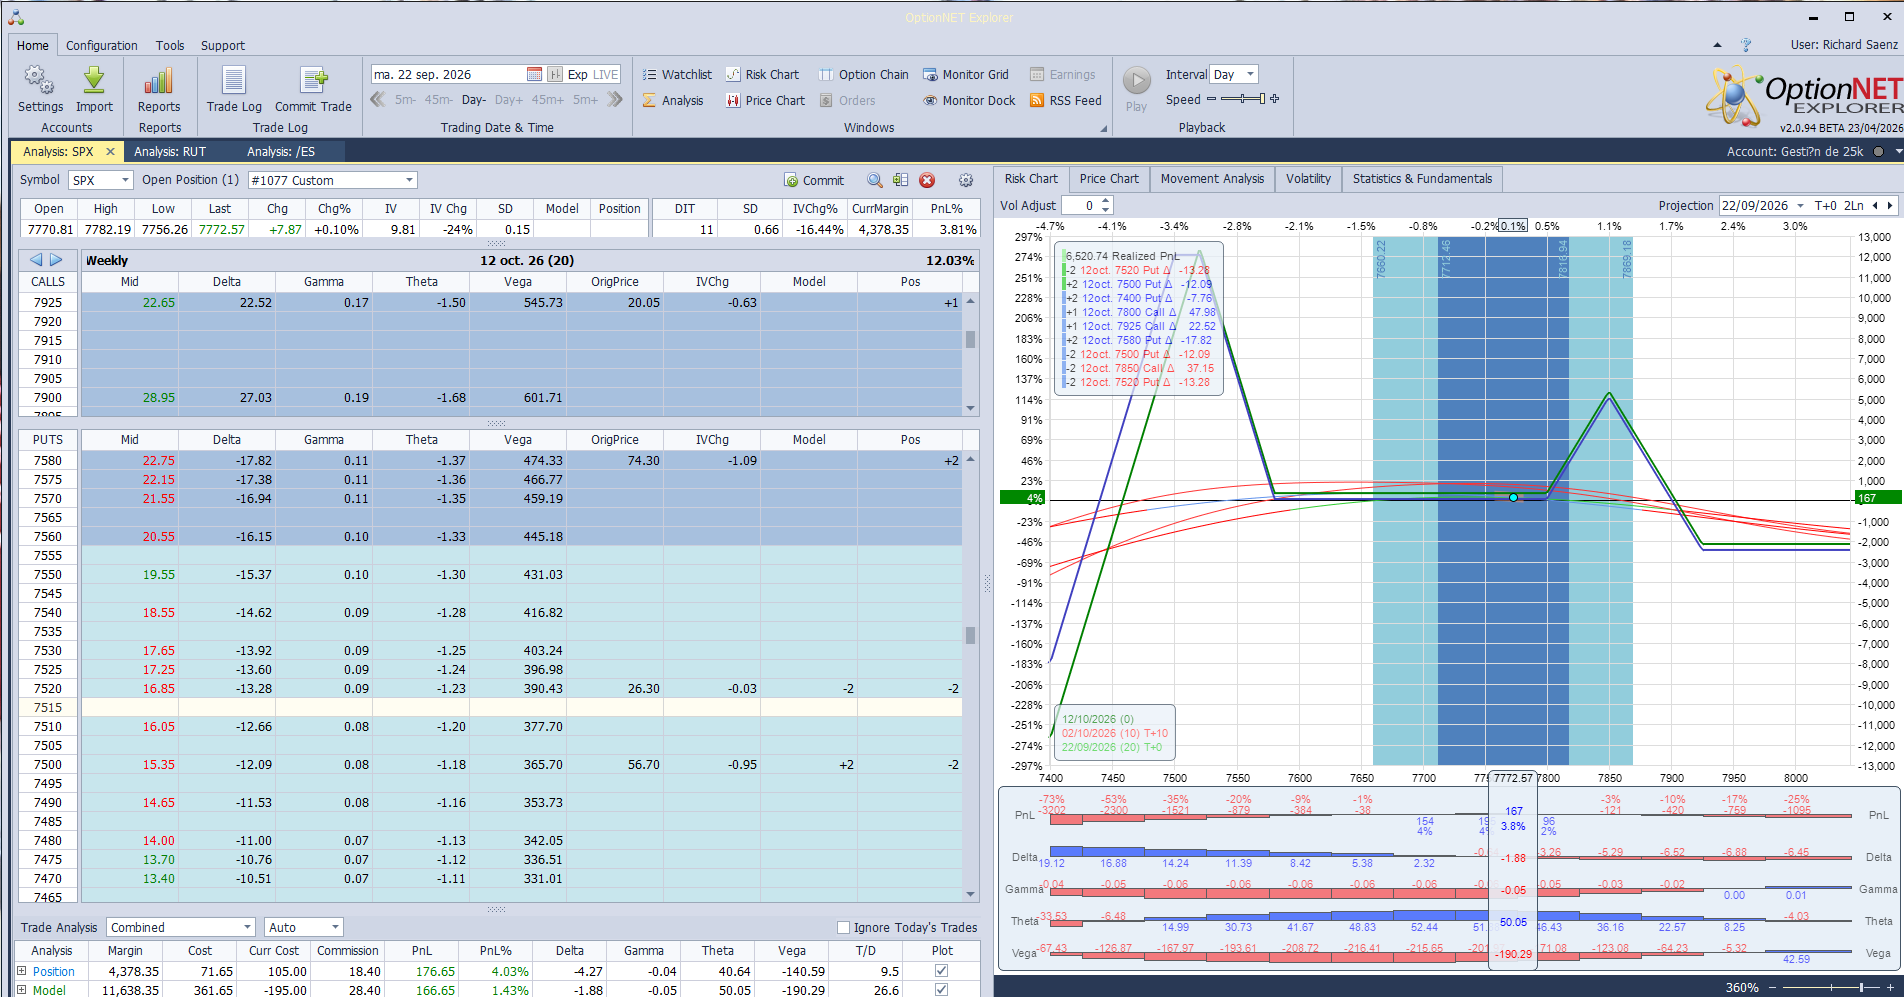
Task: Click the Play playback button
Action: (x=1136, y=89)
